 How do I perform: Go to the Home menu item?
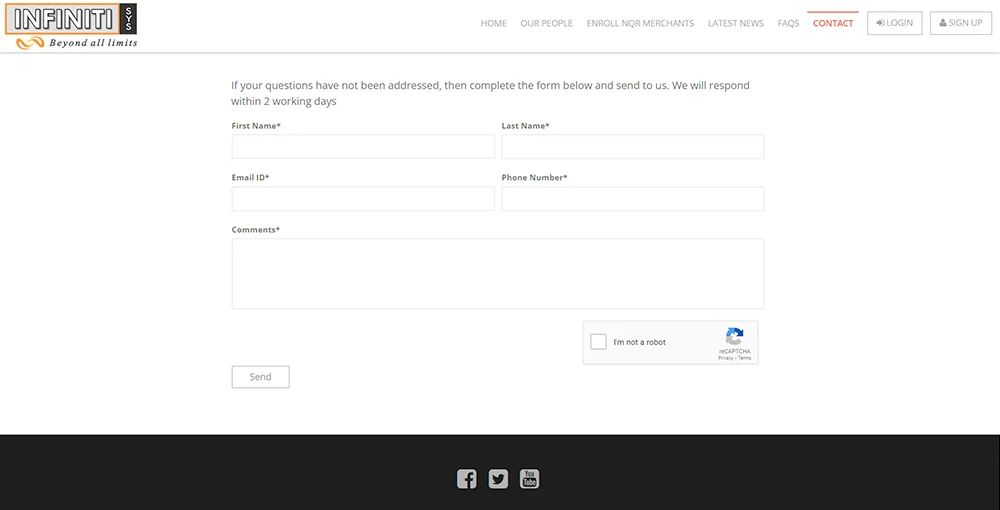494,23
